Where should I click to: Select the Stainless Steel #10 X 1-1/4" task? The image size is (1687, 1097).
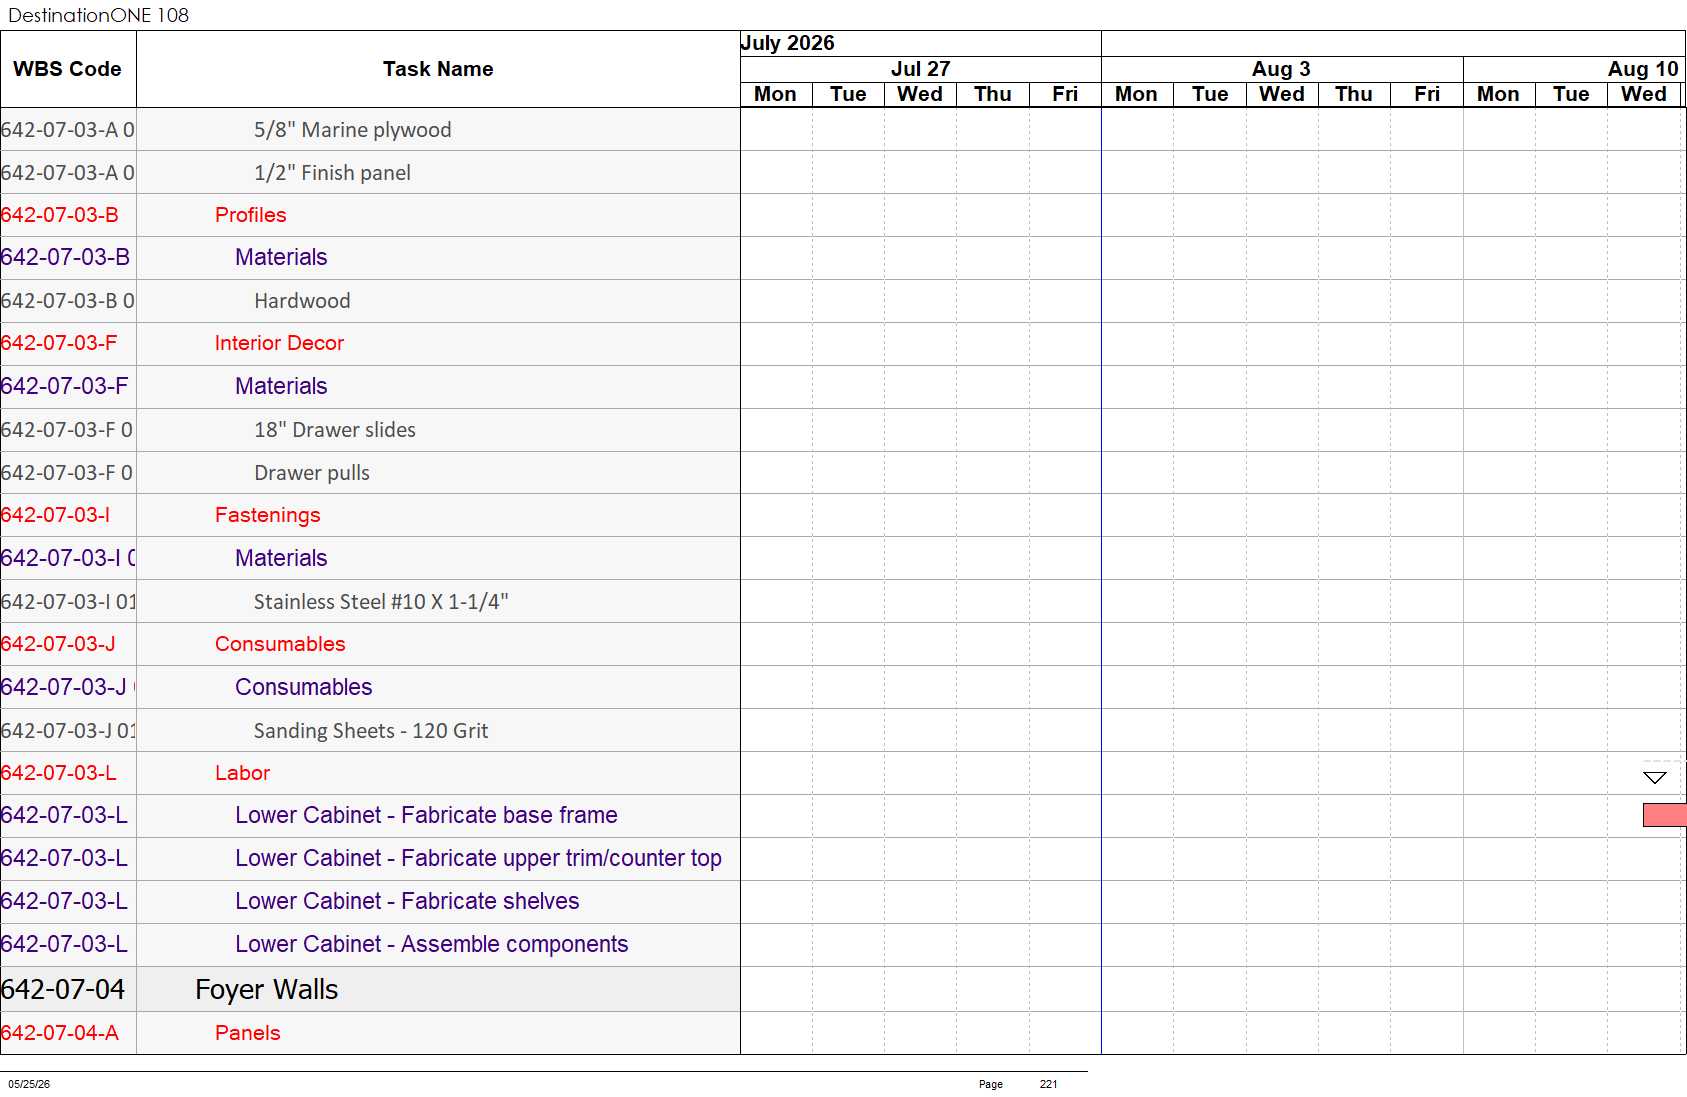(380, 602)
